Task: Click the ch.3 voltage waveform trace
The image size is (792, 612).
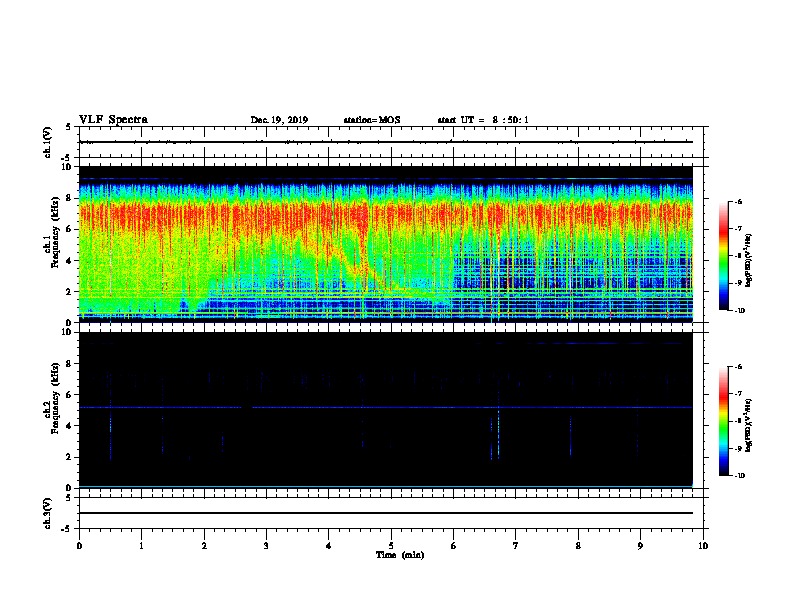Action: 386,513
